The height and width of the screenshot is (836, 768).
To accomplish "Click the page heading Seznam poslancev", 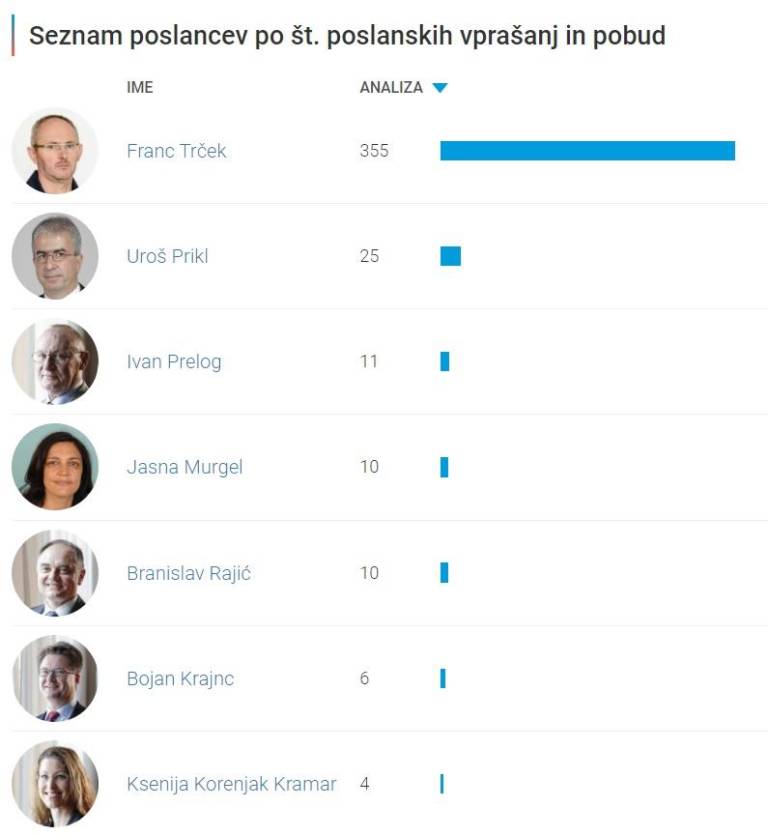I will [x=346, y=37].
